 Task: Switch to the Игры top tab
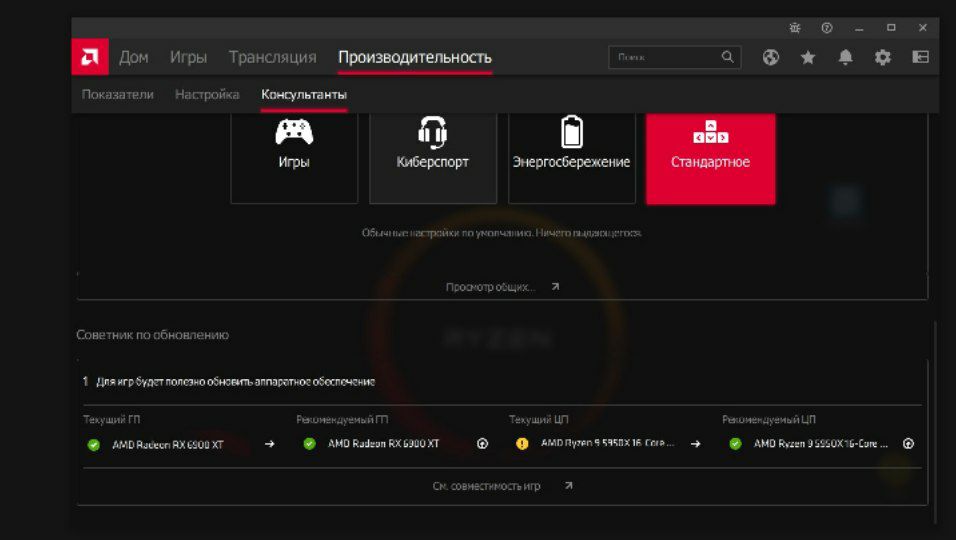pos(188,57)
